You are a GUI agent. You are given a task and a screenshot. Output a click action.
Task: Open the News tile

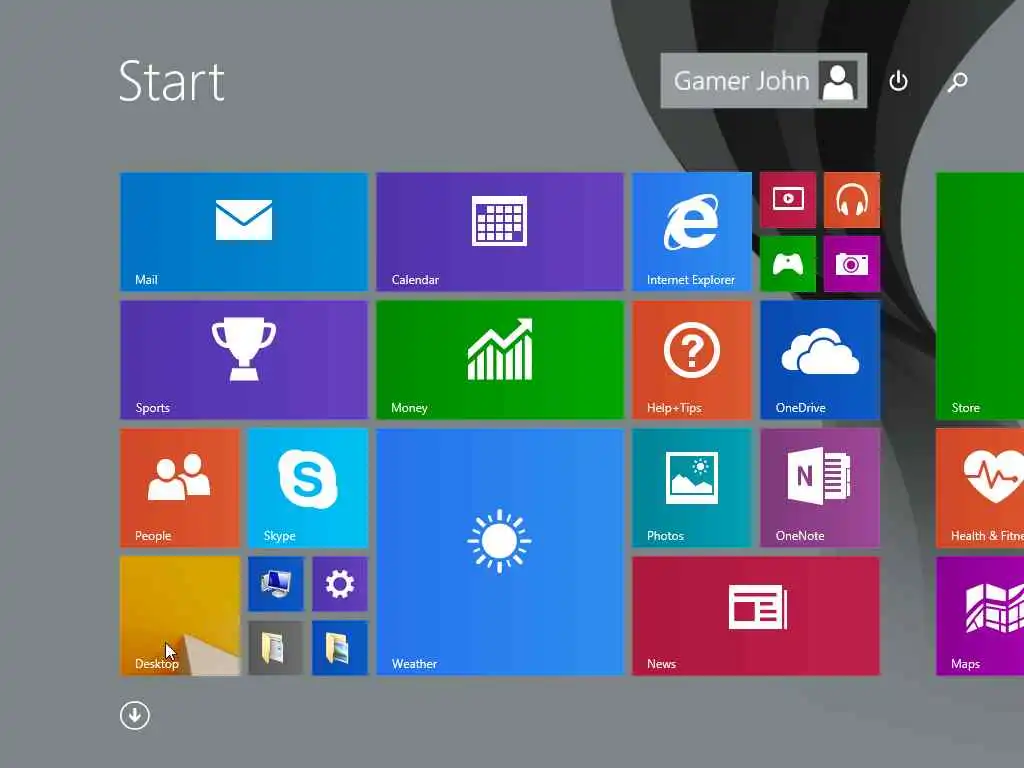point(756,615)
